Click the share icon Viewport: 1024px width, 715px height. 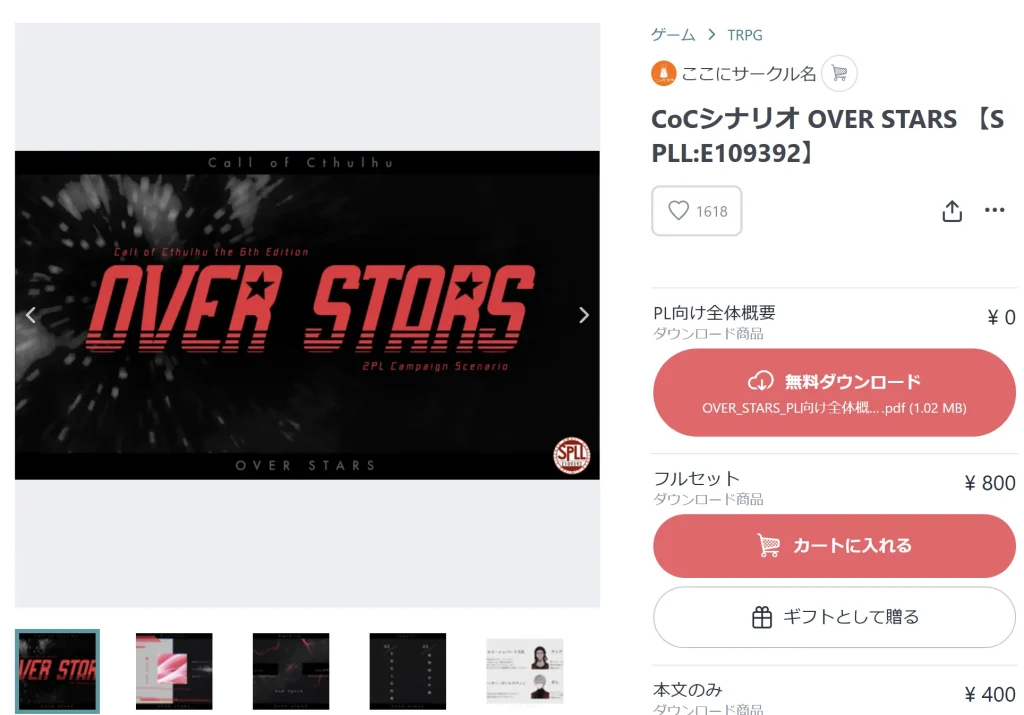click(952, 211)
